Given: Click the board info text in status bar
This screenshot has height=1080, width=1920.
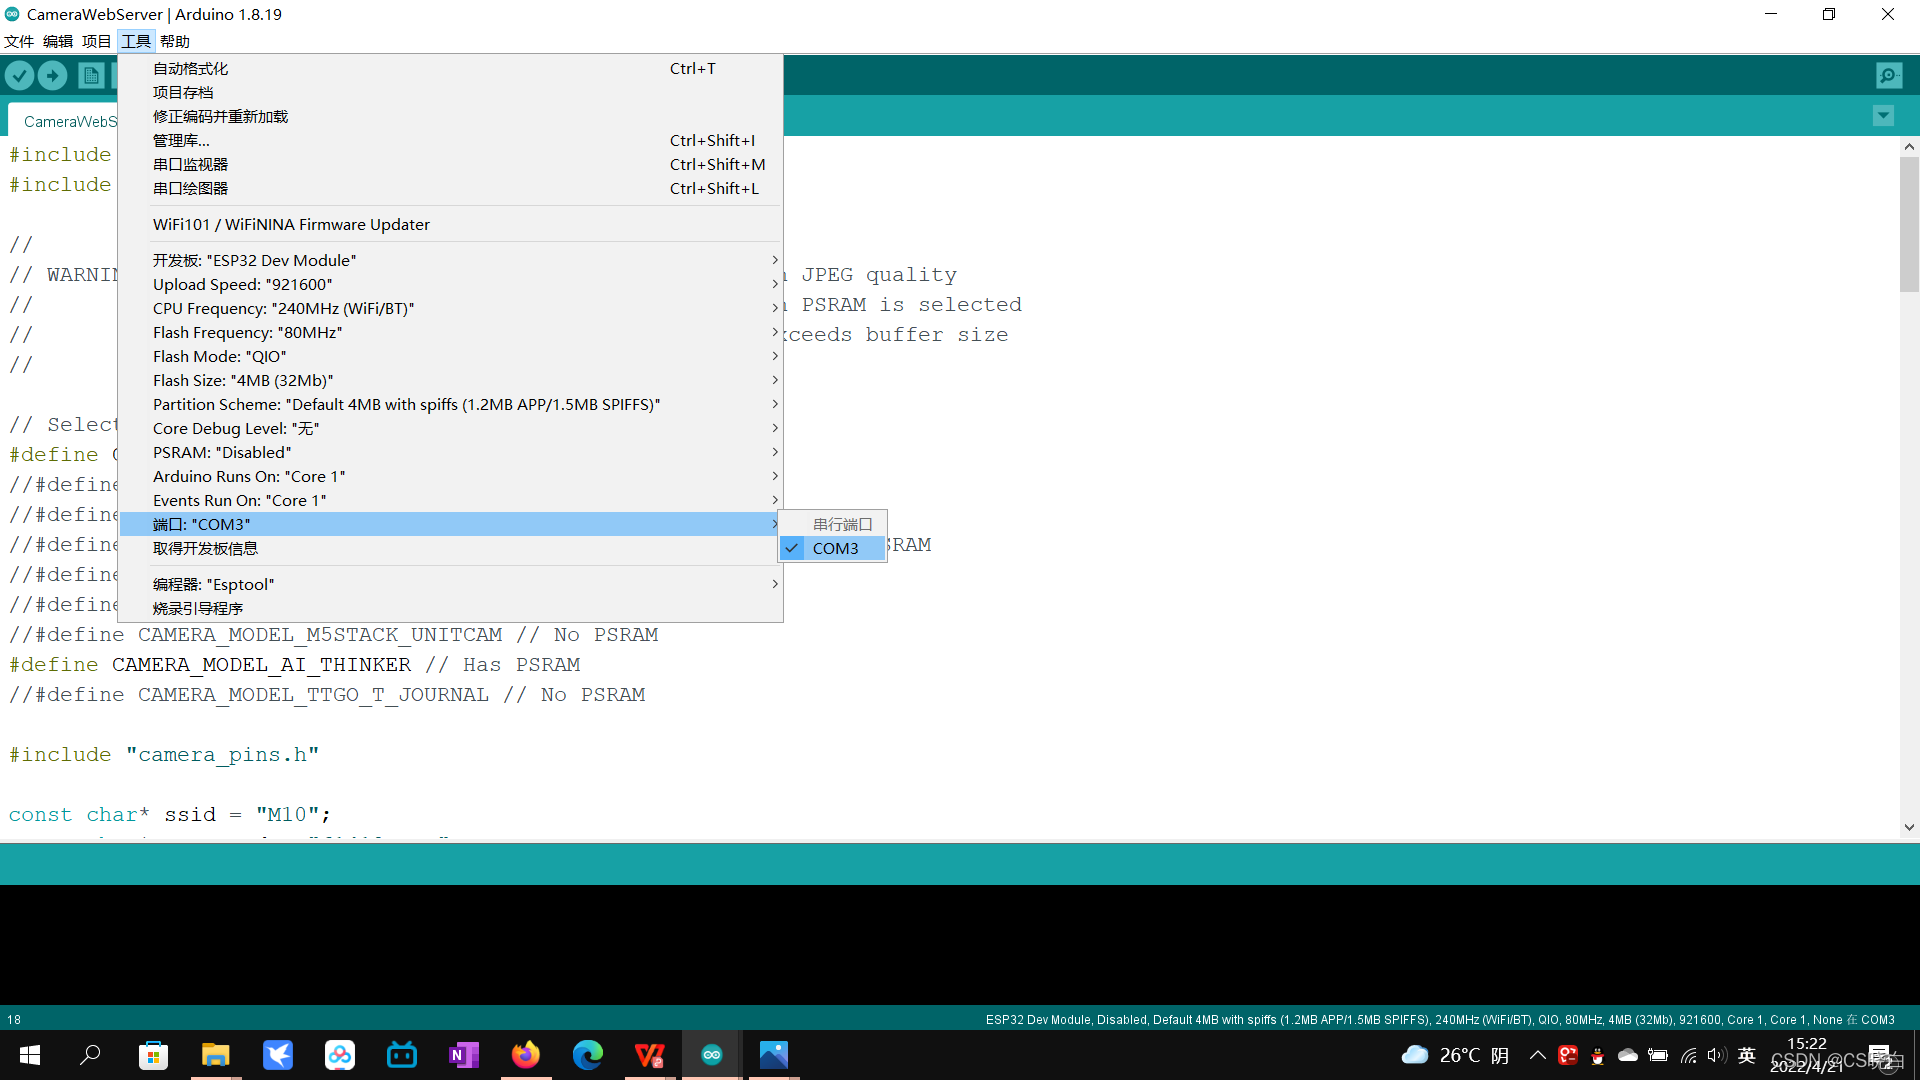Looking at the screenshot, I should (x=1440, y=1020).
